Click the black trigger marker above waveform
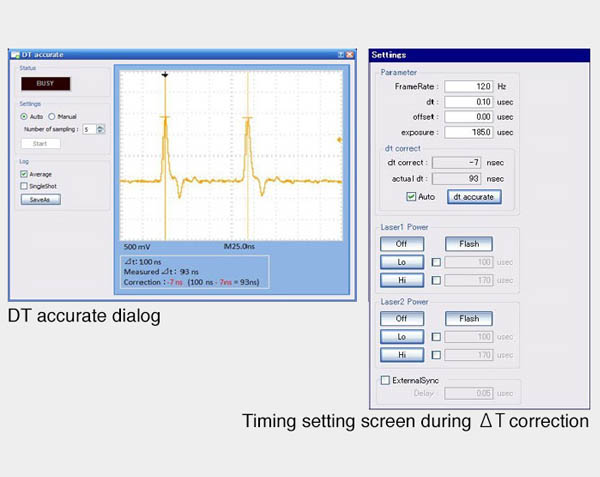This screenshot has width=600, height=477. click(x=165, y=74)
